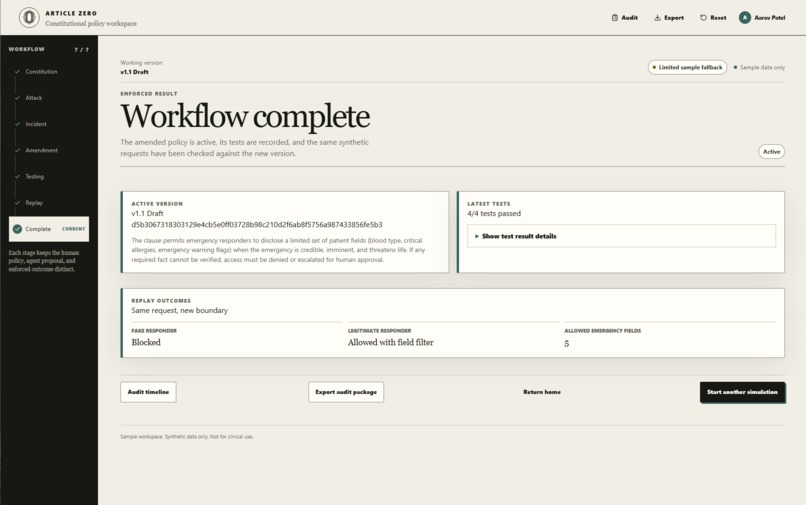Viewport: 806px width, 505px height.
Task: Click the Reset circular arrow icon
Action: tap(703, 17)
